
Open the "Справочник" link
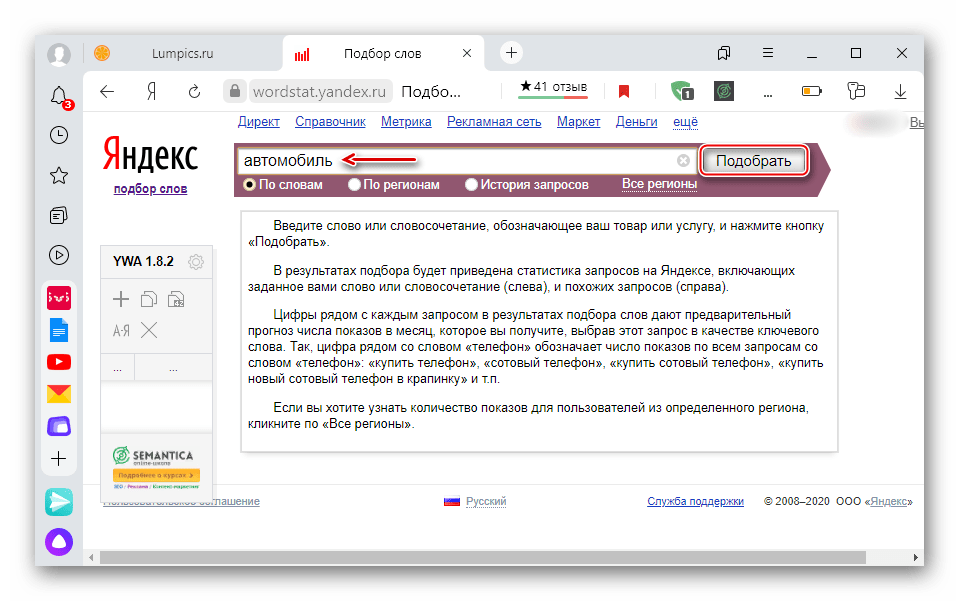(330, 122)
